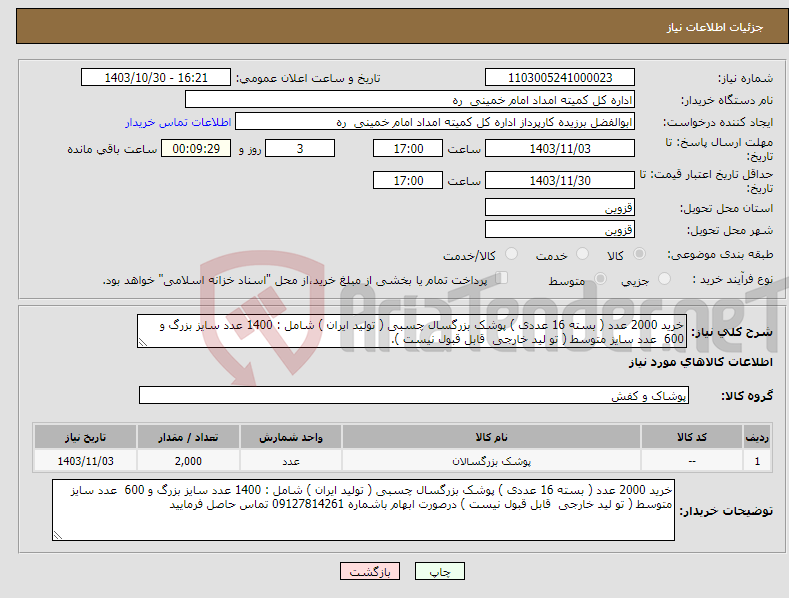Click the price validity date 1403/11/30 field
The height and width of the screenshot is (598, 789).
point(560,180)
